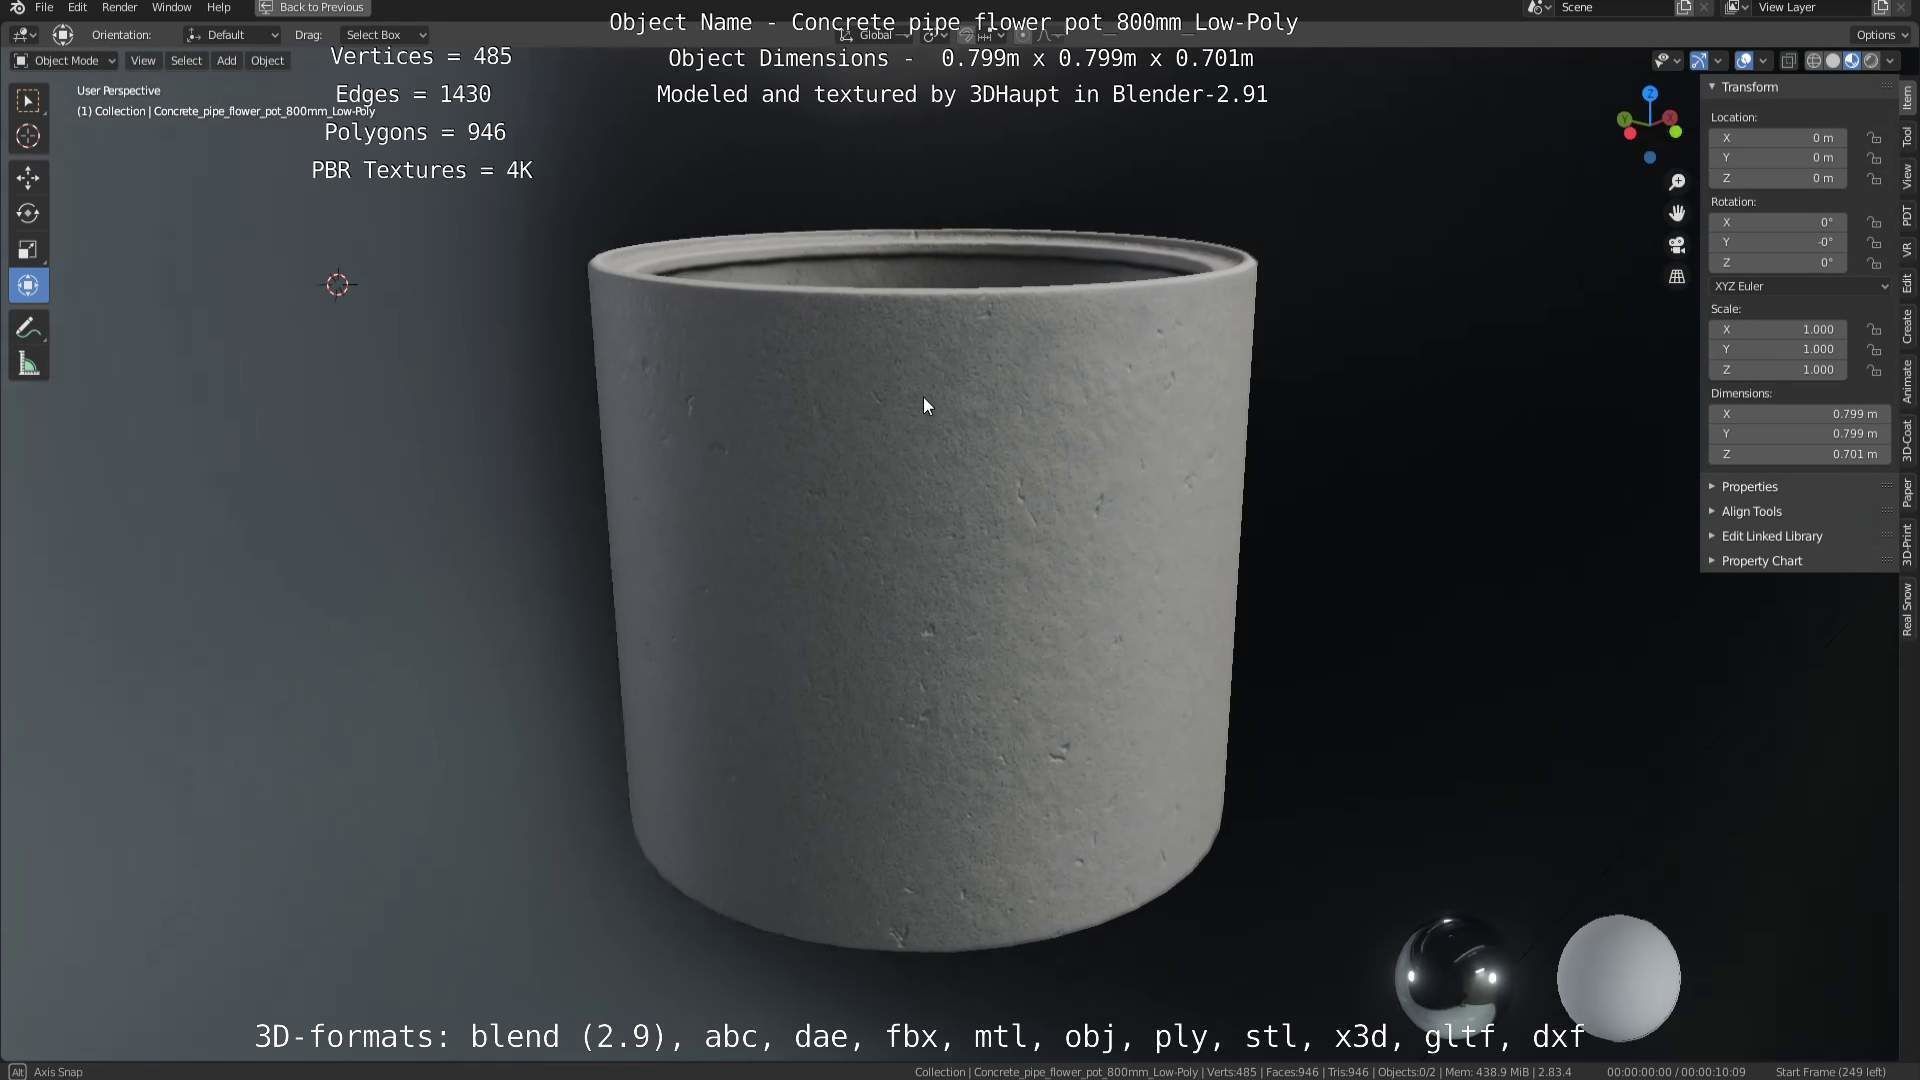This screenshot has height=1080, width=1920.
Task: Open the Help menu
Action: [x=218, y=8]
